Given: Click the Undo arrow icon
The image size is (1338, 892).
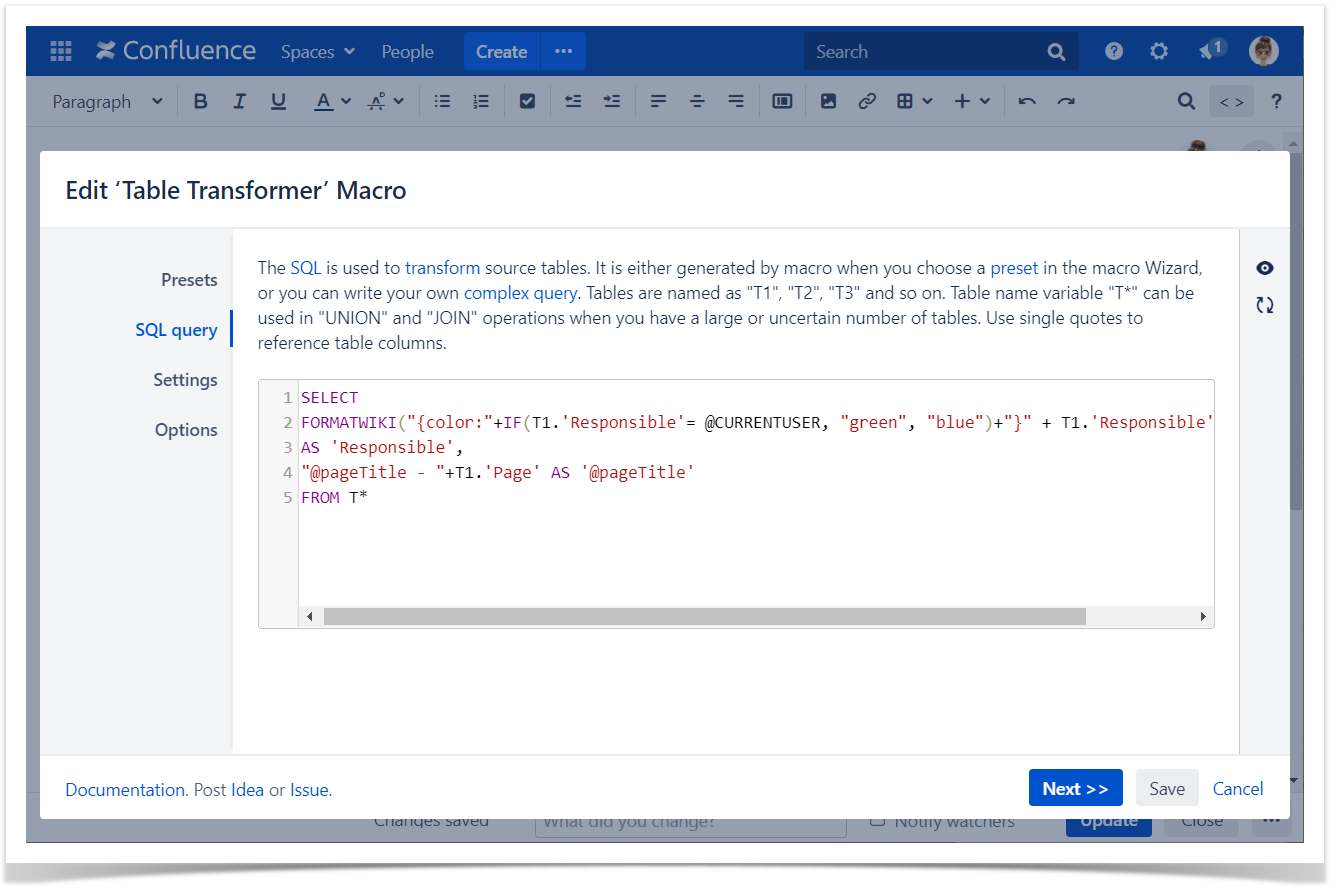Looking at the screenshot, I should tap(1026, 101).
